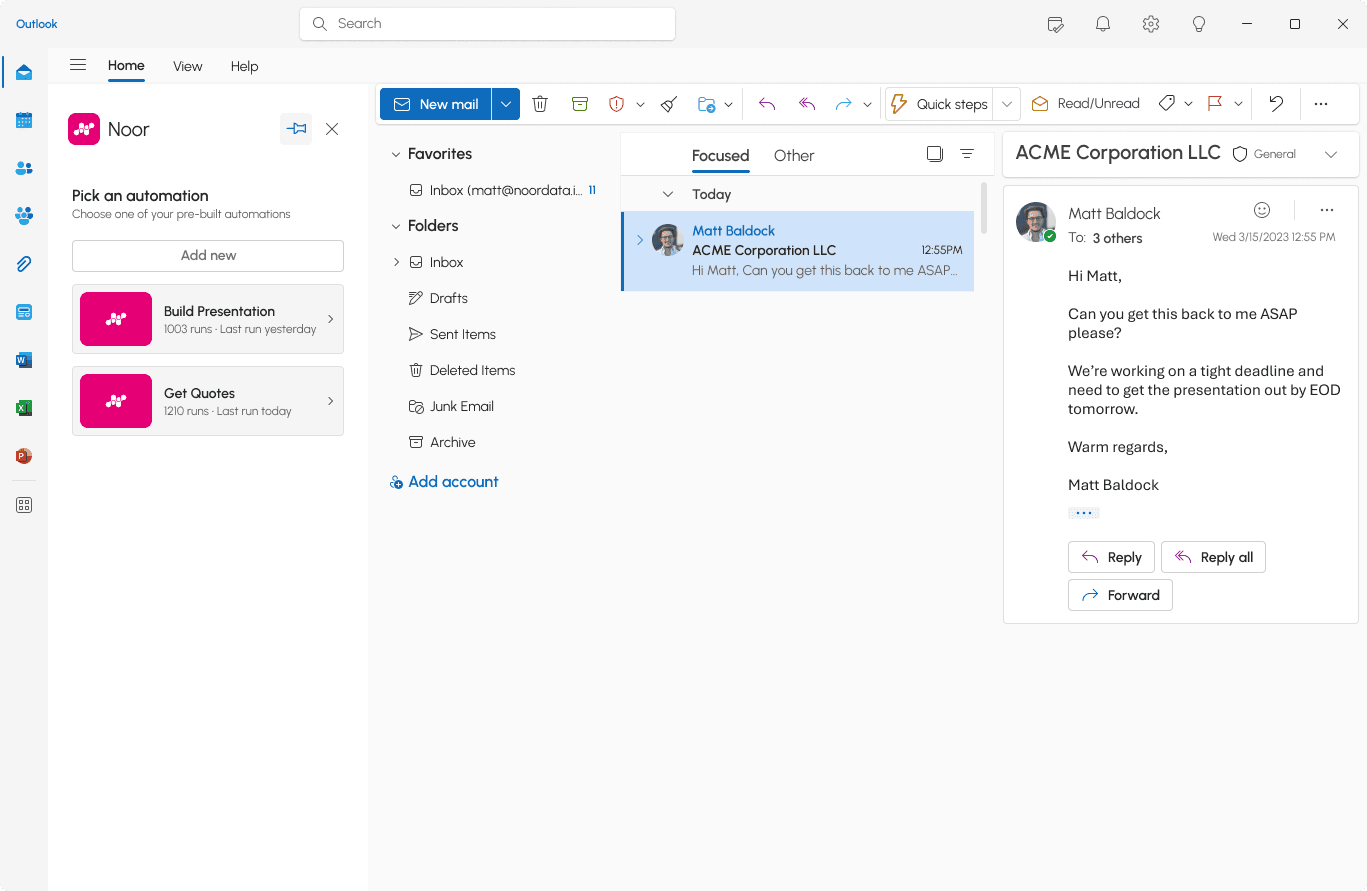Add an emoji reaction to the message
1367x891 pixels.
coord(1262,210)
